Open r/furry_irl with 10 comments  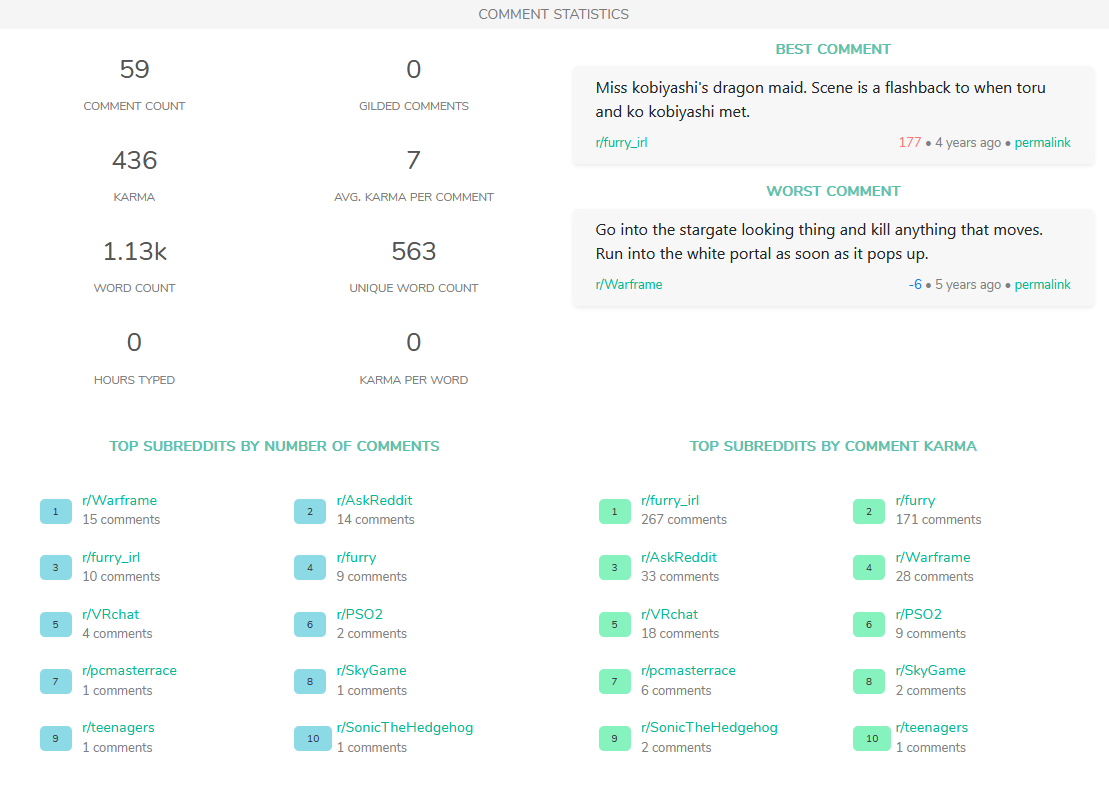[x=111, y=557]
